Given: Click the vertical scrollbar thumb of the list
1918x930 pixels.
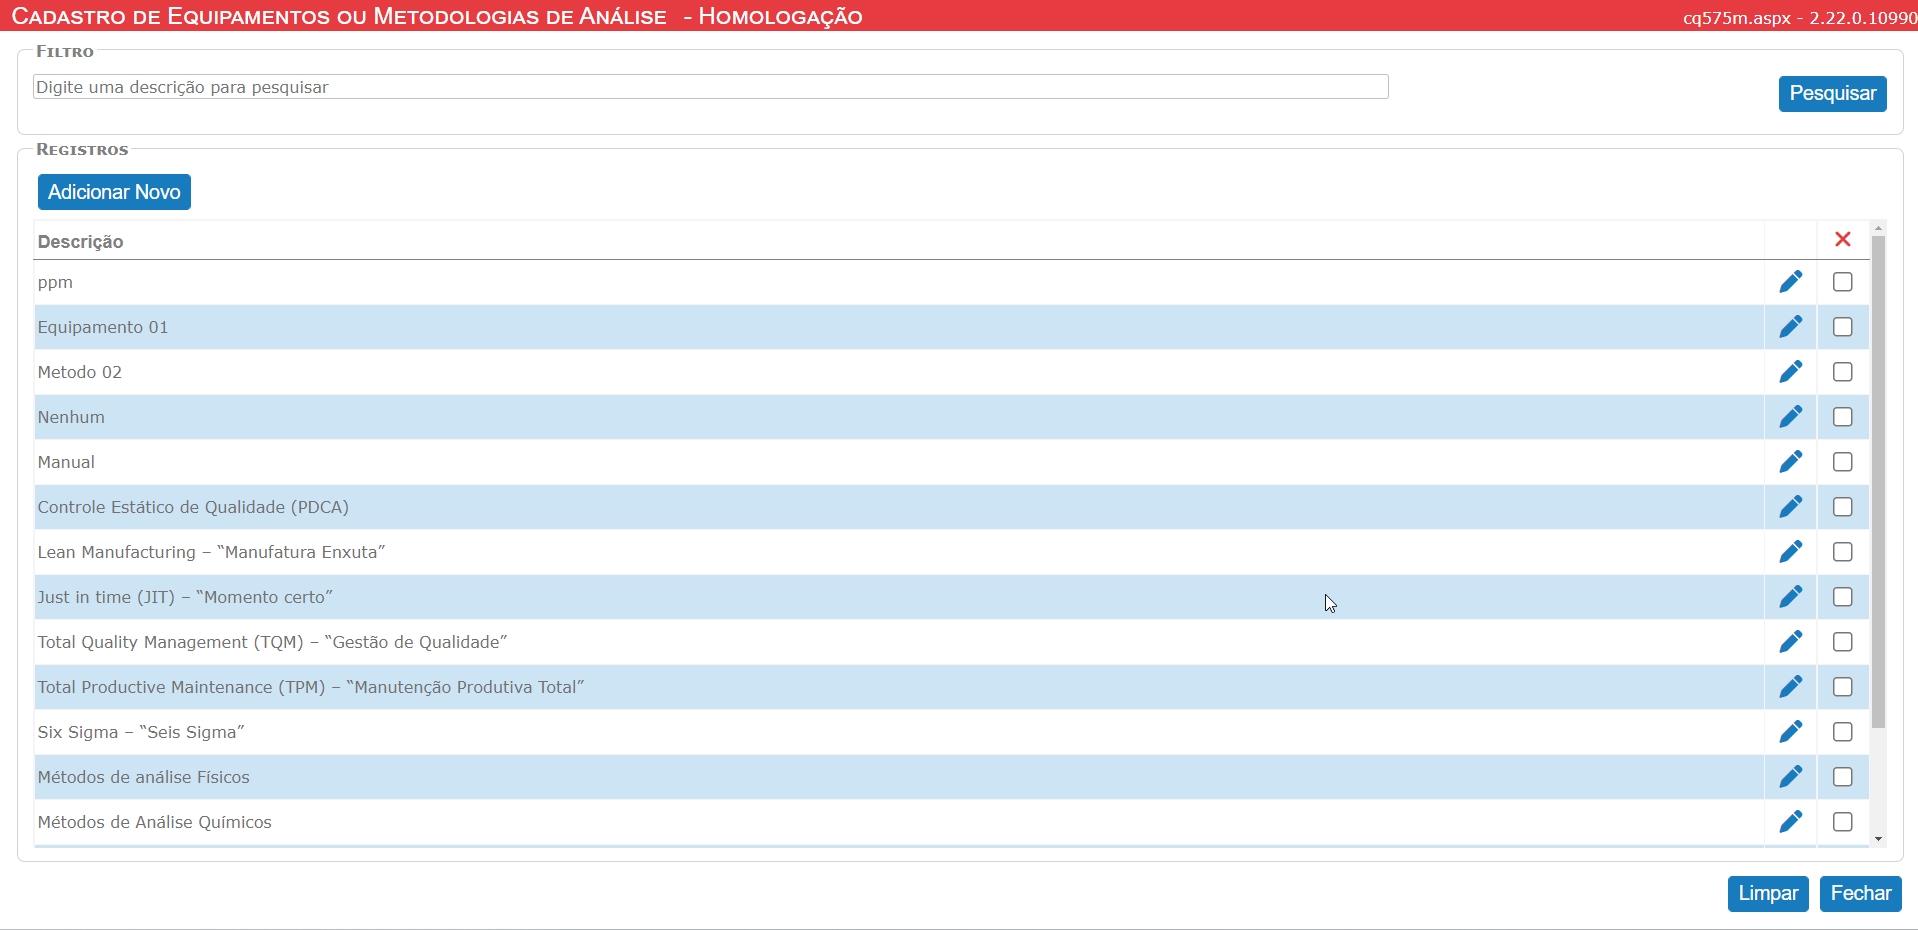Looking at the screenshot, I should point(1878,482).
